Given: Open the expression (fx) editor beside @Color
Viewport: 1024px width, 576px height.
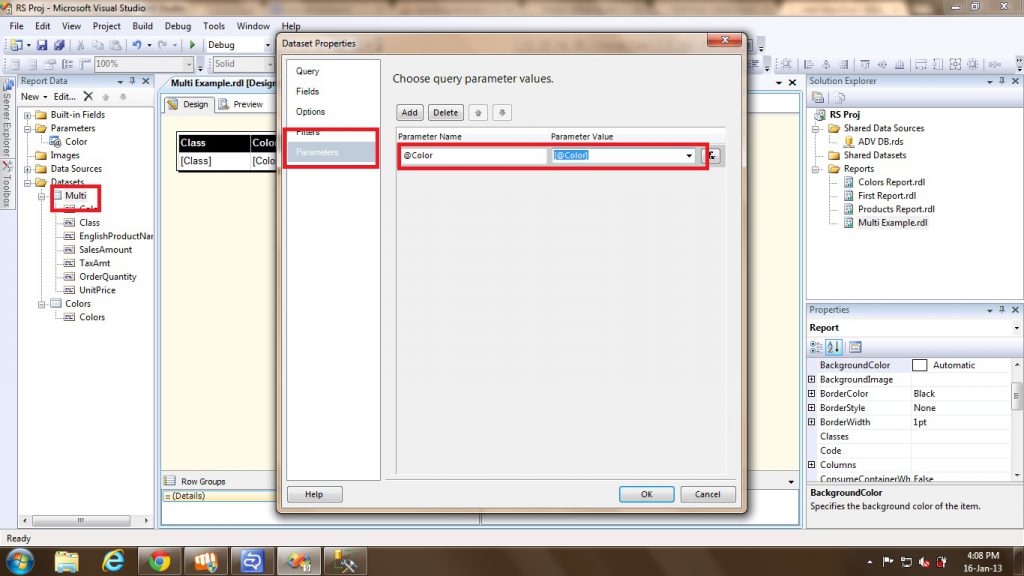Looking at the screenshot, I should click(712, 157).
